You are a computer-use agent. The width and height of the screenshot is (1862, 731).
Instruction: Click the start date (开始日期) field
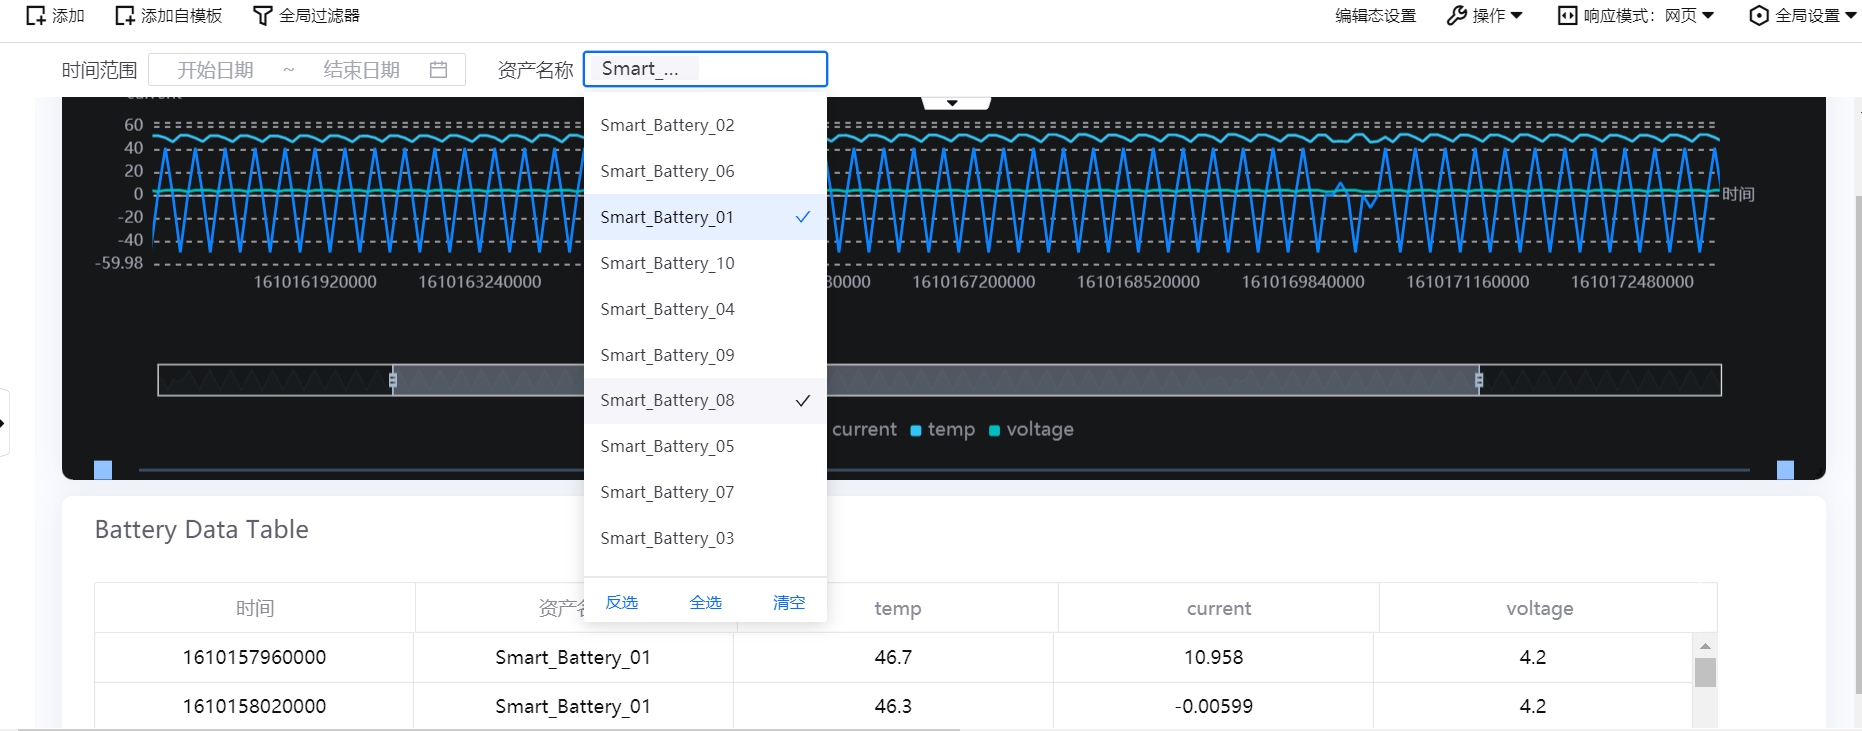coord(215,70)
